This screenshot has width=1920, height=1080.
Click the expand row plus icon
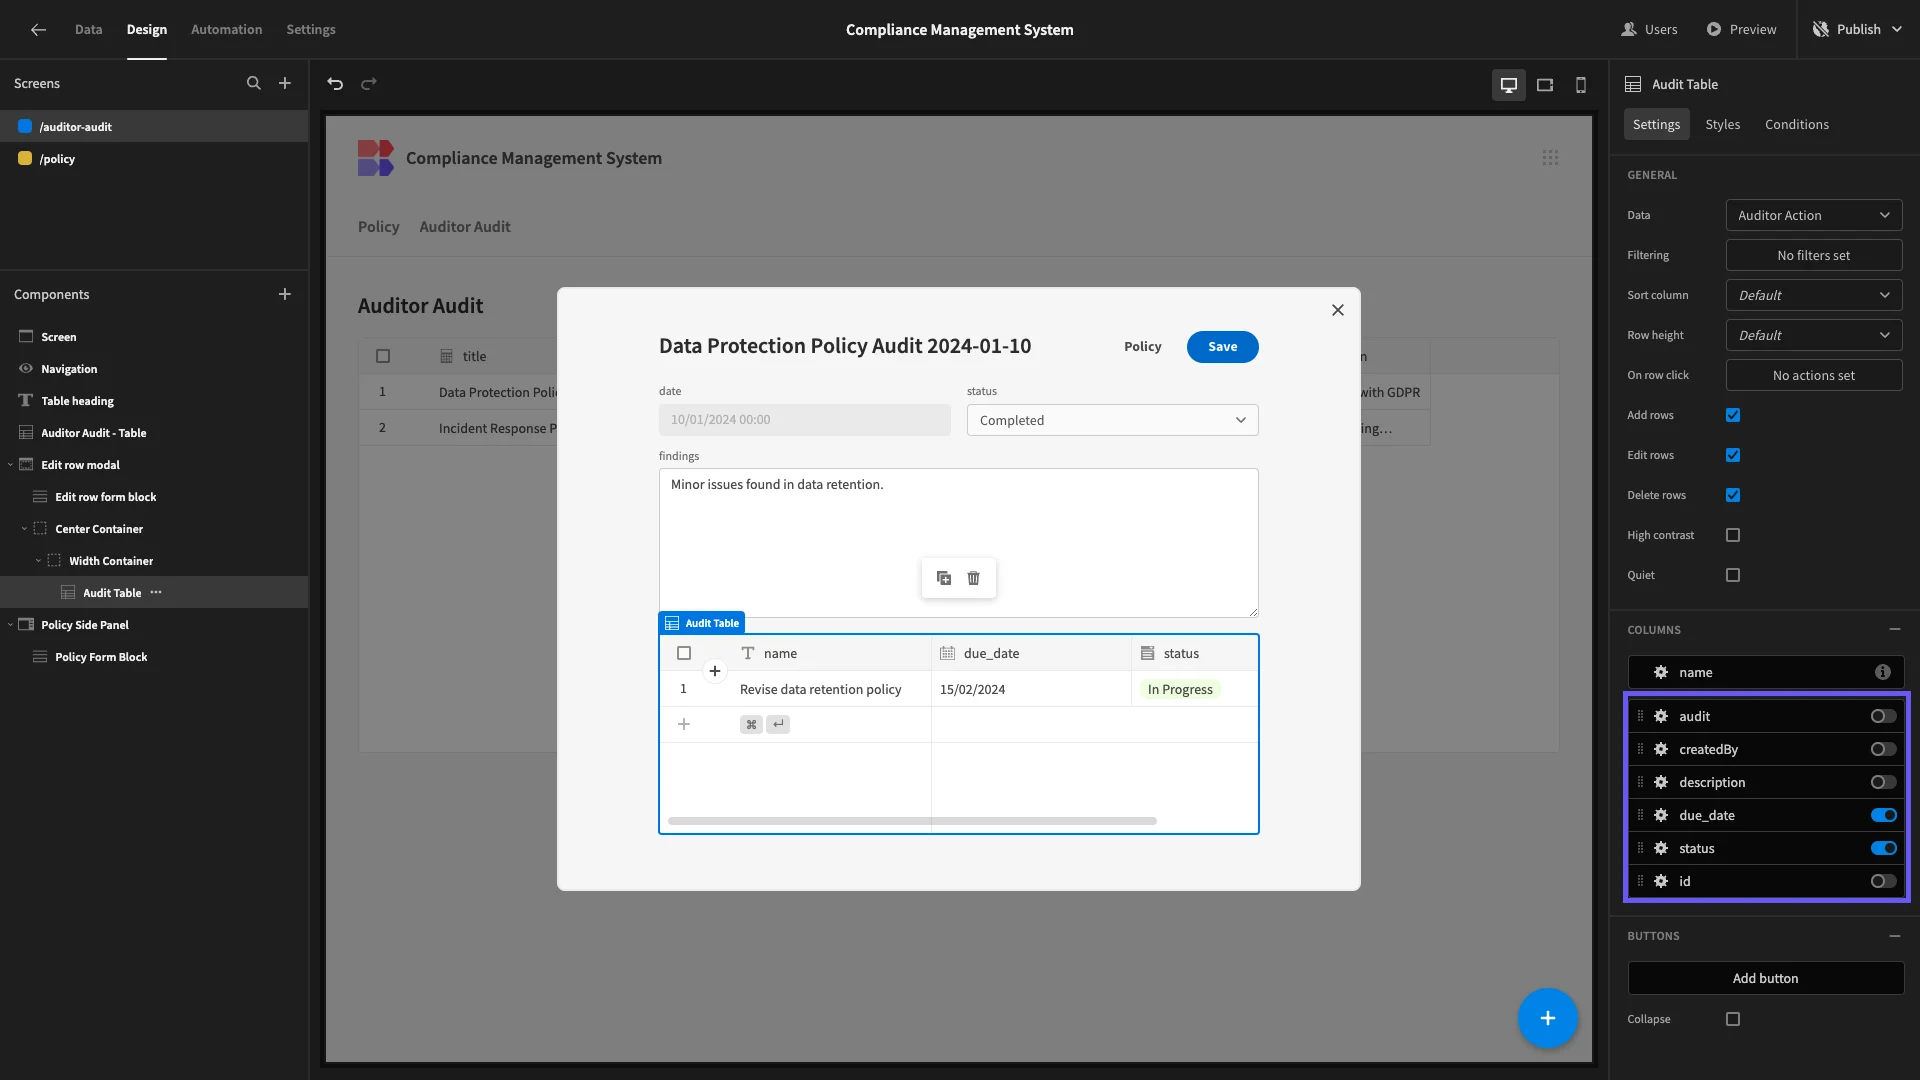pyautogui.click(x=715, y=671)
